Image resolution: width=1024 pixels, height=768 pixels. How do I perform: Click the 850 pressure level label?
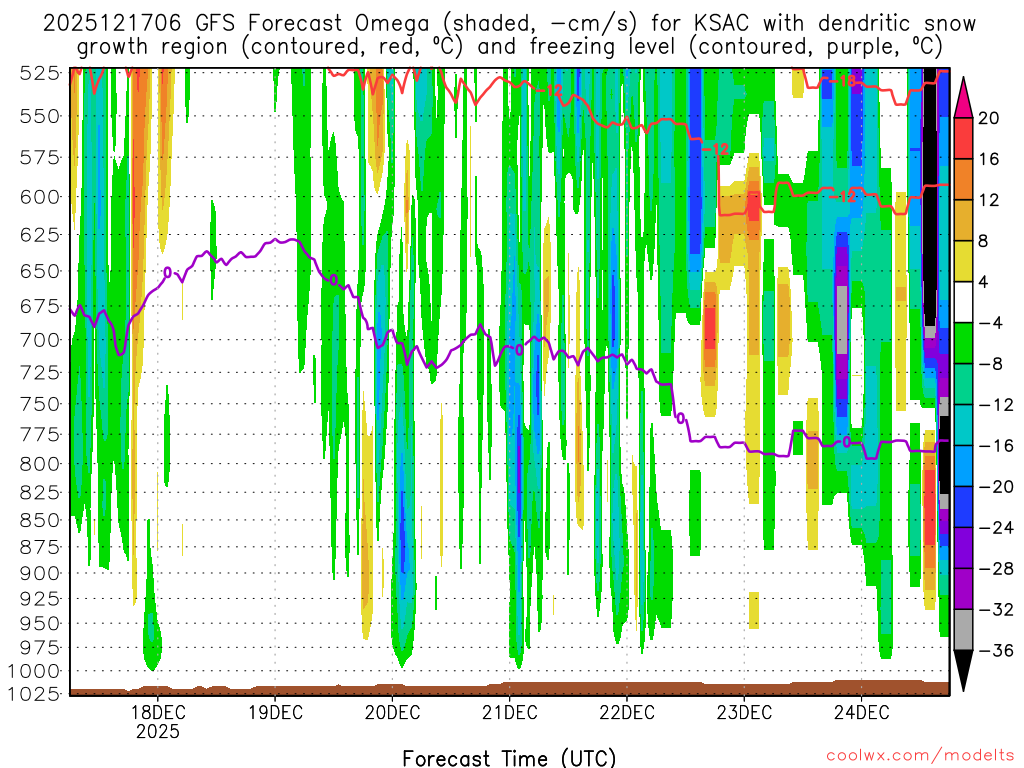(x=40, y=520)
